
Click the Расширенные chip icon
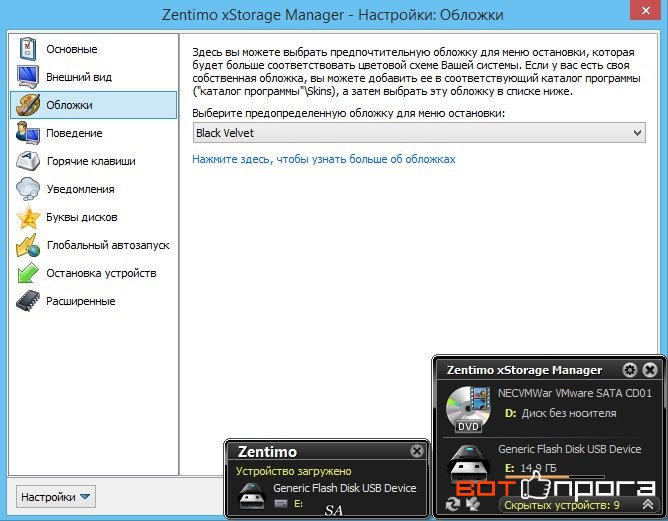pyautogui.click(x=28, y=301)
